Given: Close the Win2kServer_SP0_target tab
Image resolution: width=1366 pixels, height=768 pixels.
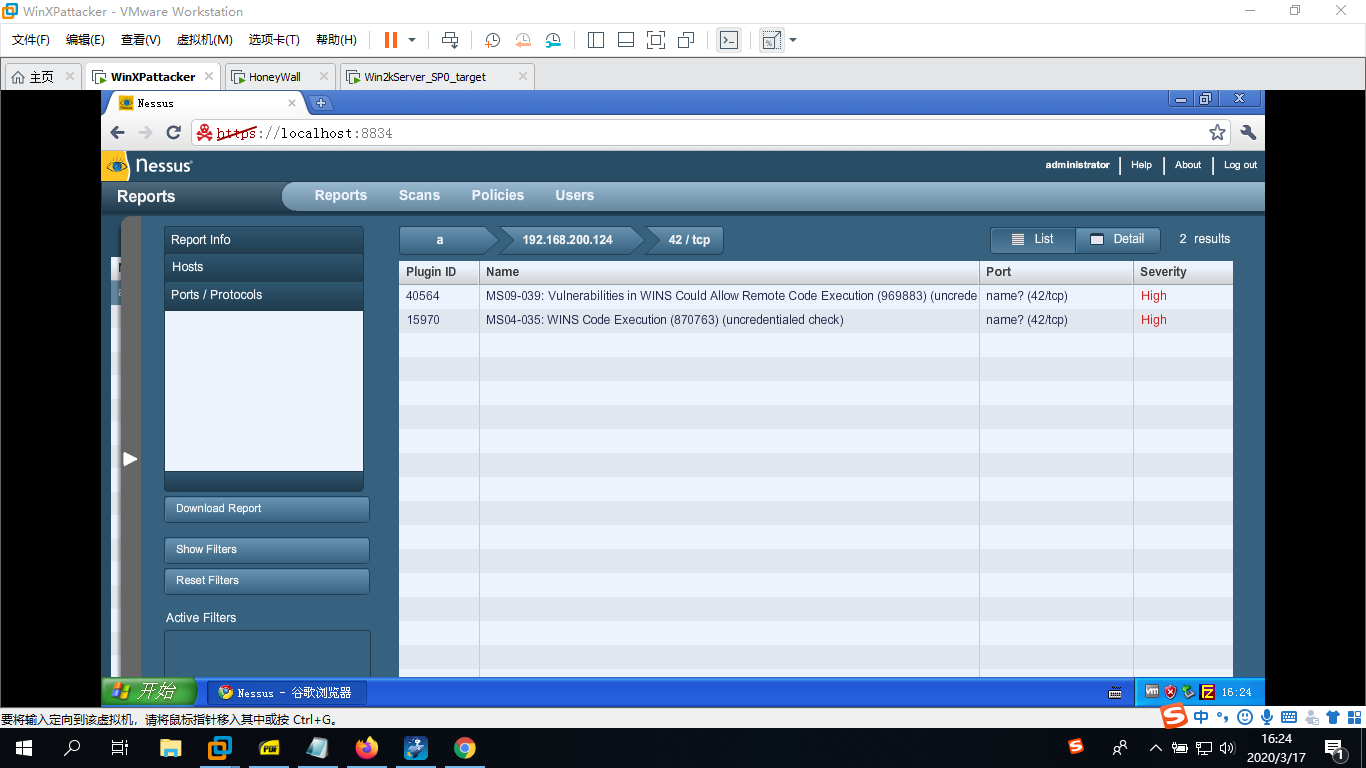Looking at the screenshot, I should pyautogui.click(x=522, y=76).
